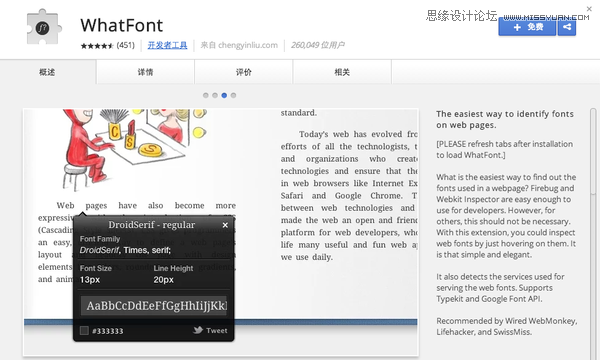Select the fourth carousel dot
600x360 pixels.
(x=233, y=95)
